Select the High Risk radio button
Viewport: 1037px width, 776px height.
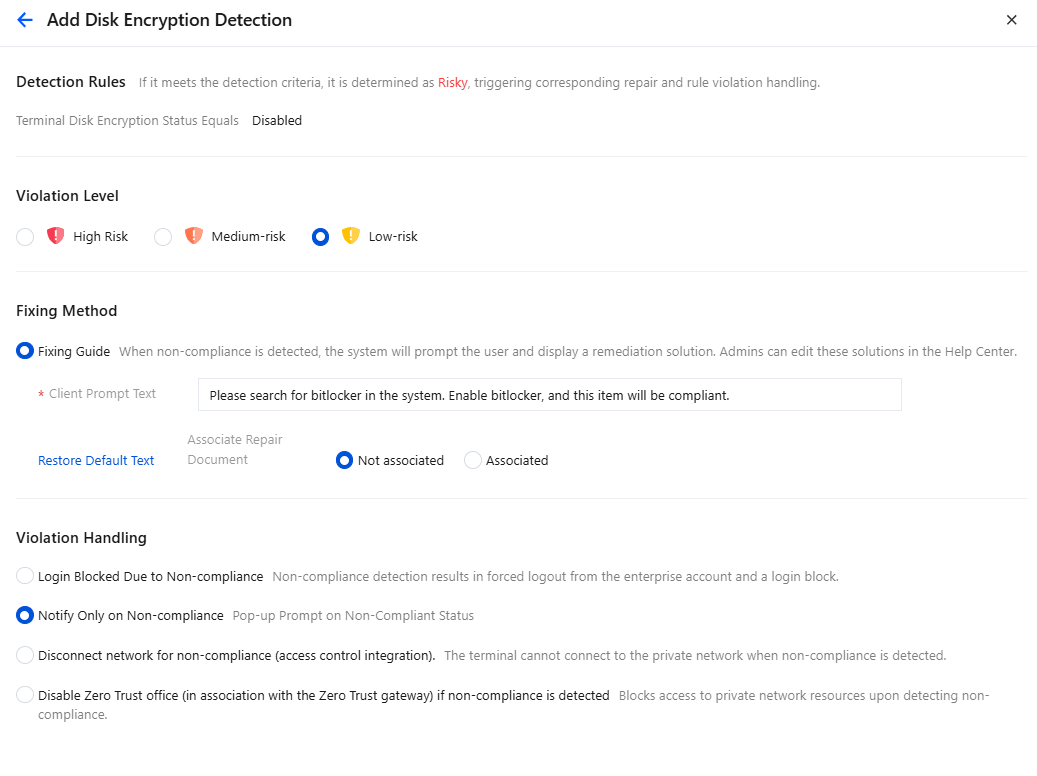[25, 237]
